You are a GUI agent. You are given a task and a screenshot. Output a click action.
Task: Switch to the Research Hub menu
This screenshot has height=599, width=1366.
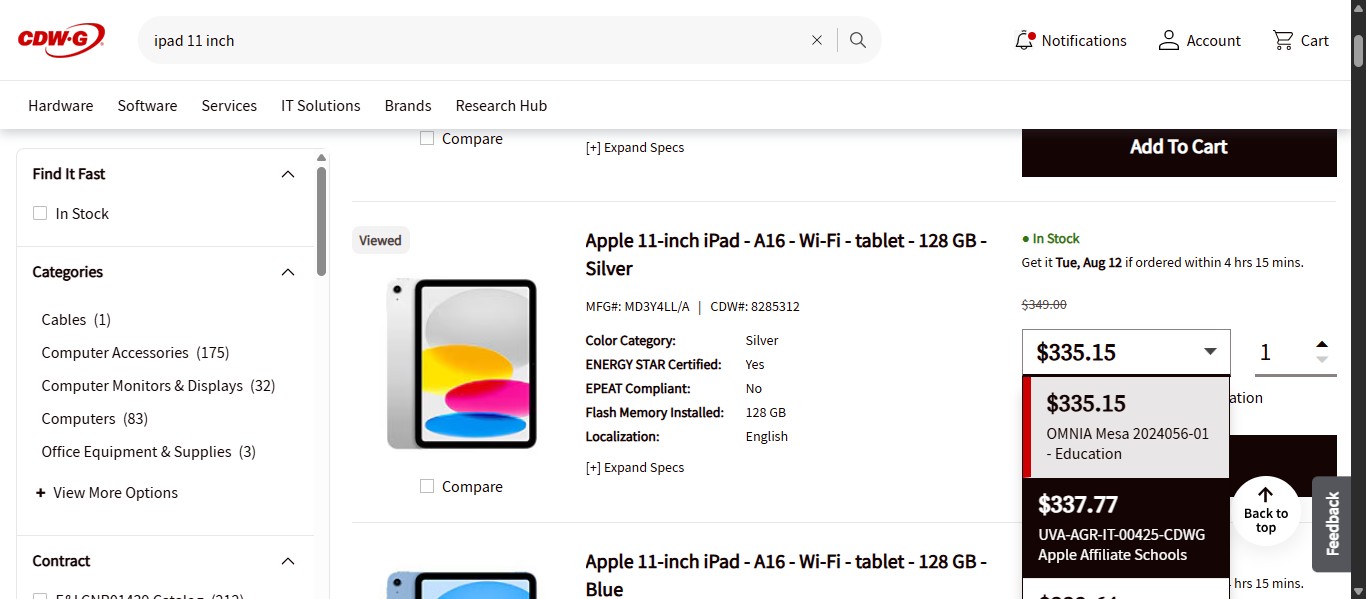pyautogui.click(x=501, y=105)
